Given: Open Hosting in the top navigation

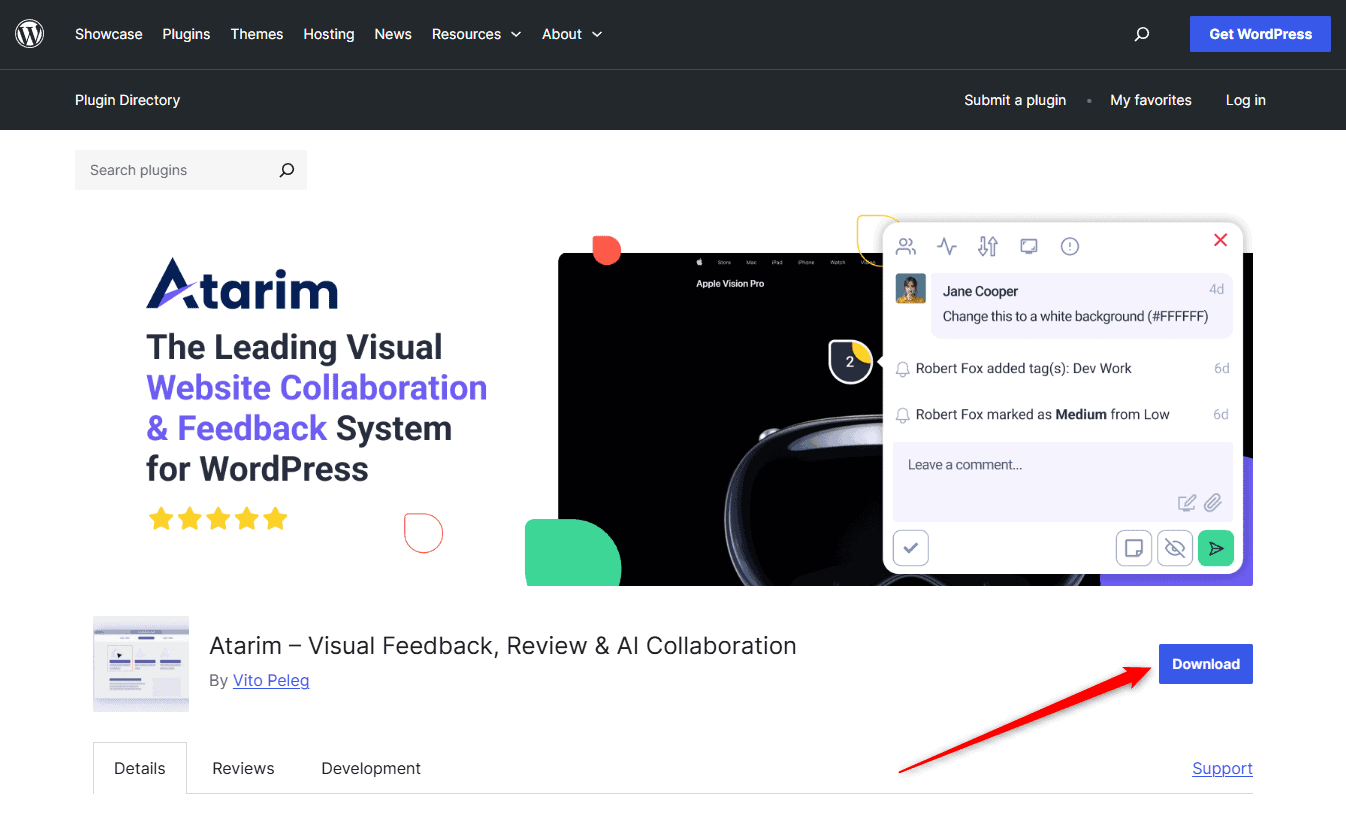Looking at the screenshot, I should point(329,34).
